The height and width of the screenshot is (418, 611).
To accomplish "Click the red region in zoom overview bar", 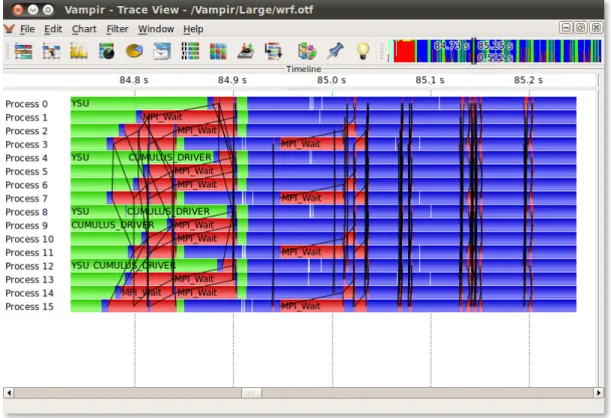I will (404, 51).
